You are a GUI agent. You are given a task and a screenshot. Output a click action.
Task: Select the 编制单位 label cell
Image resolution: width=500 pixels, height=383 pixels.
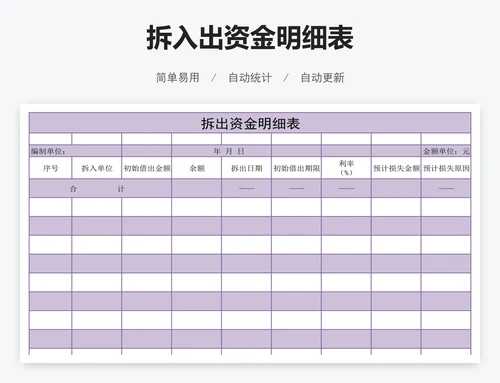(75, 151)
